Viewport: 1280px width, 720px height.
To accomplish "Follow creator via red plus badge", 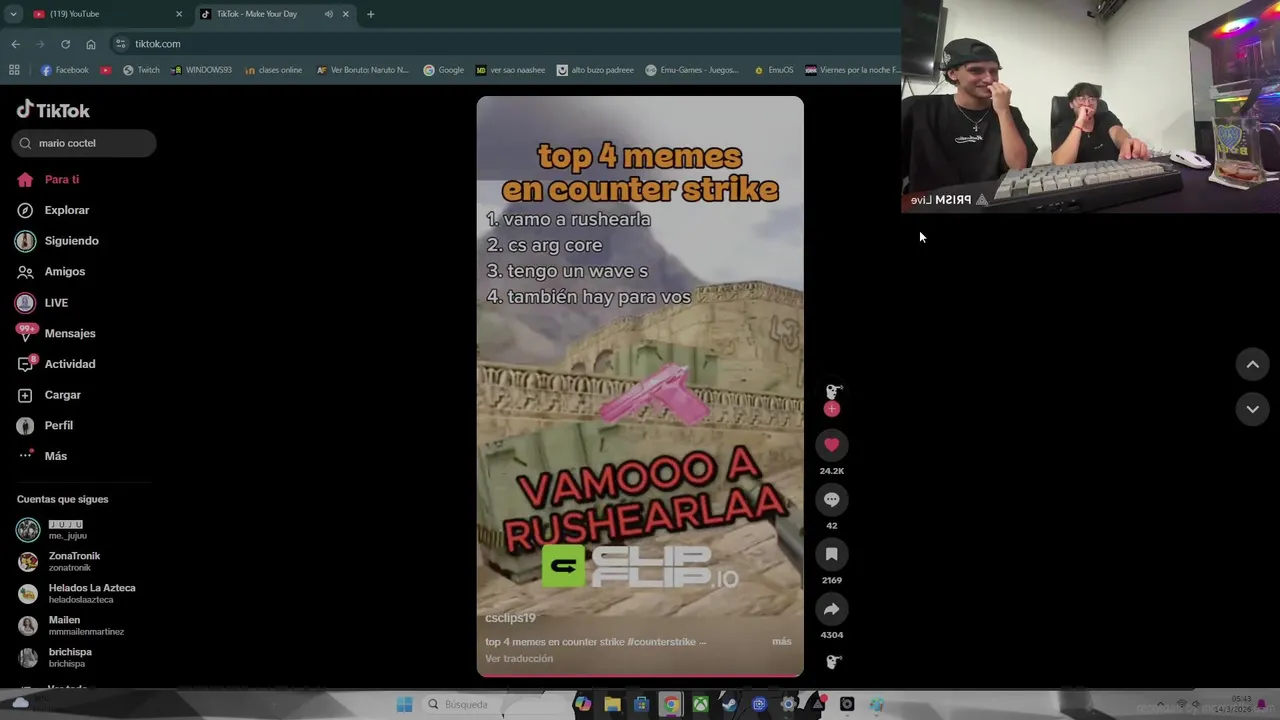I will 831,409.
